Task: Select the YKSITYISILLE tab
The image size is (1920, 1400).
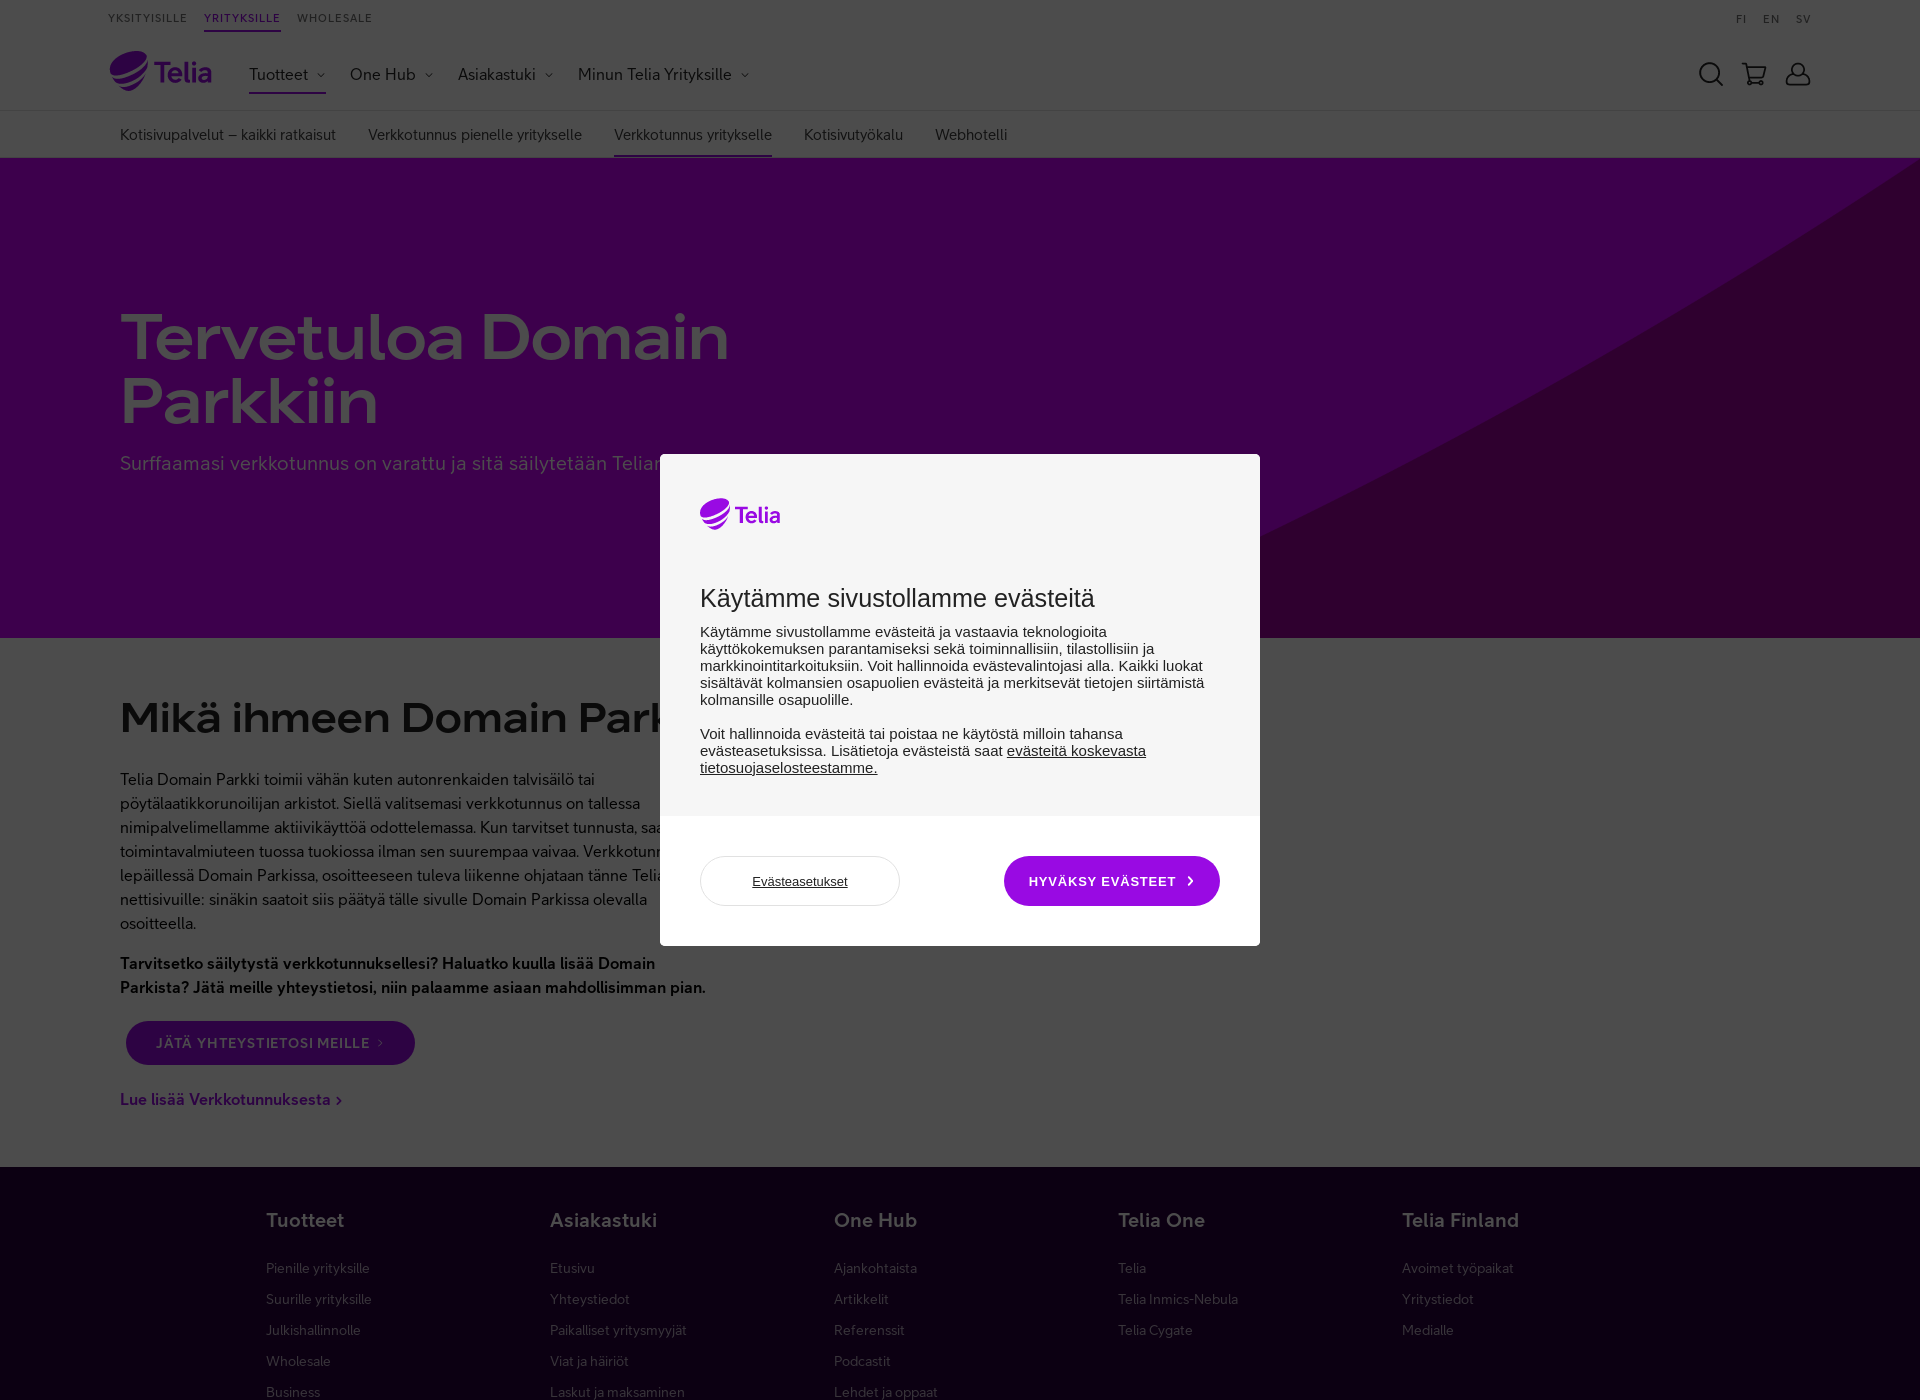Action: [148, 18]
